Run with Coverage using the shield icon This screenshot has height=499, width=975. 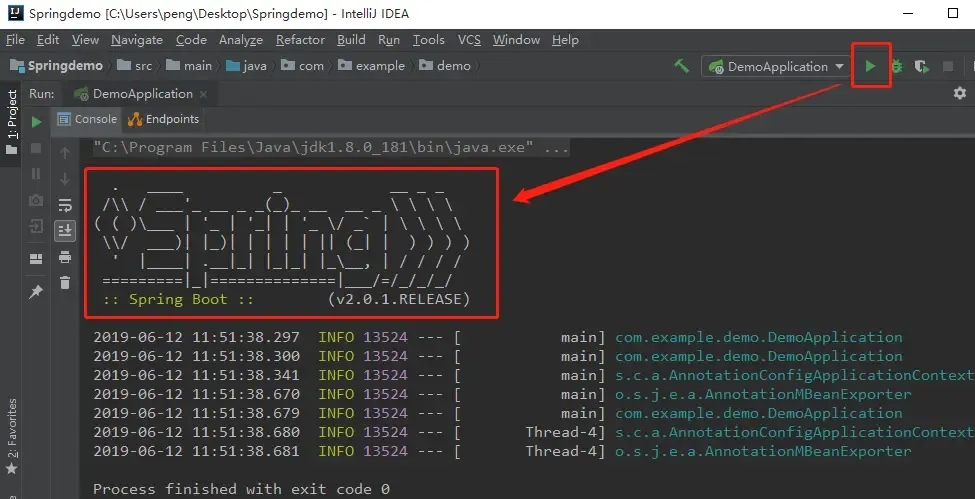coord(921,67)
